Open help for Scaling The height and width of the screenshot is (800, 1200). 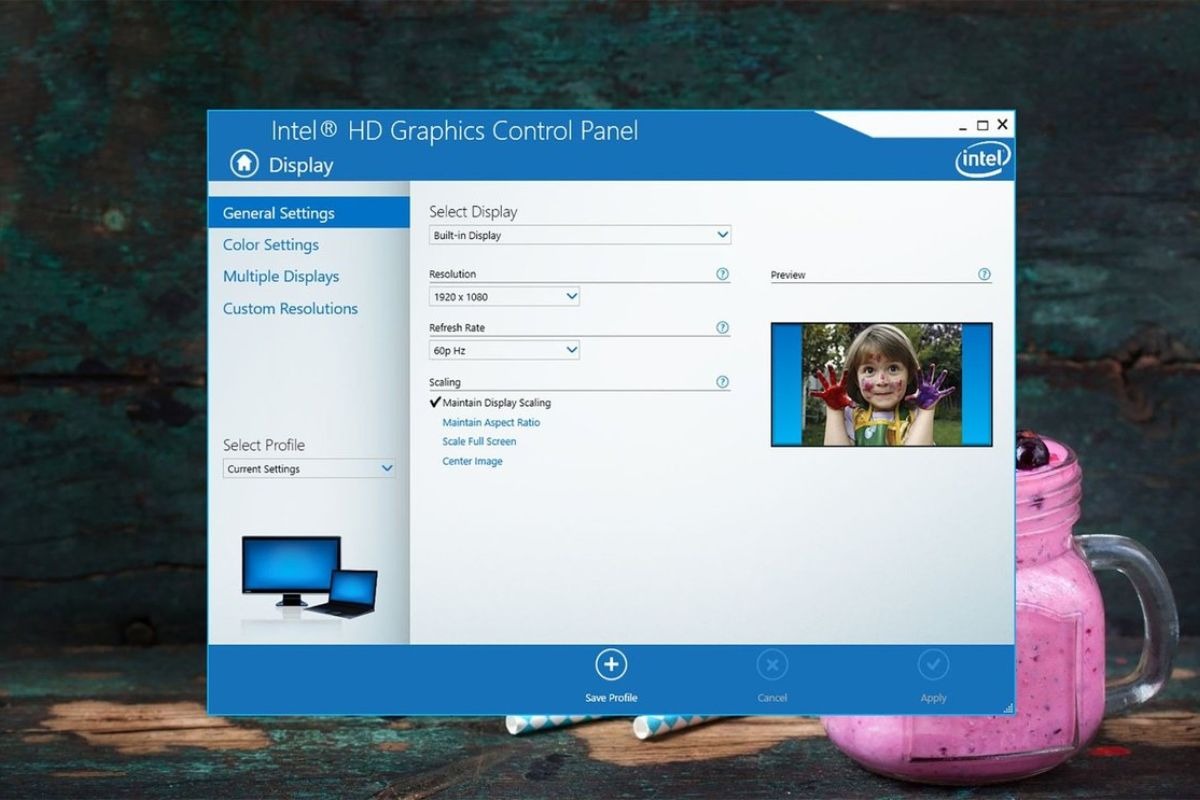(722, 382)
